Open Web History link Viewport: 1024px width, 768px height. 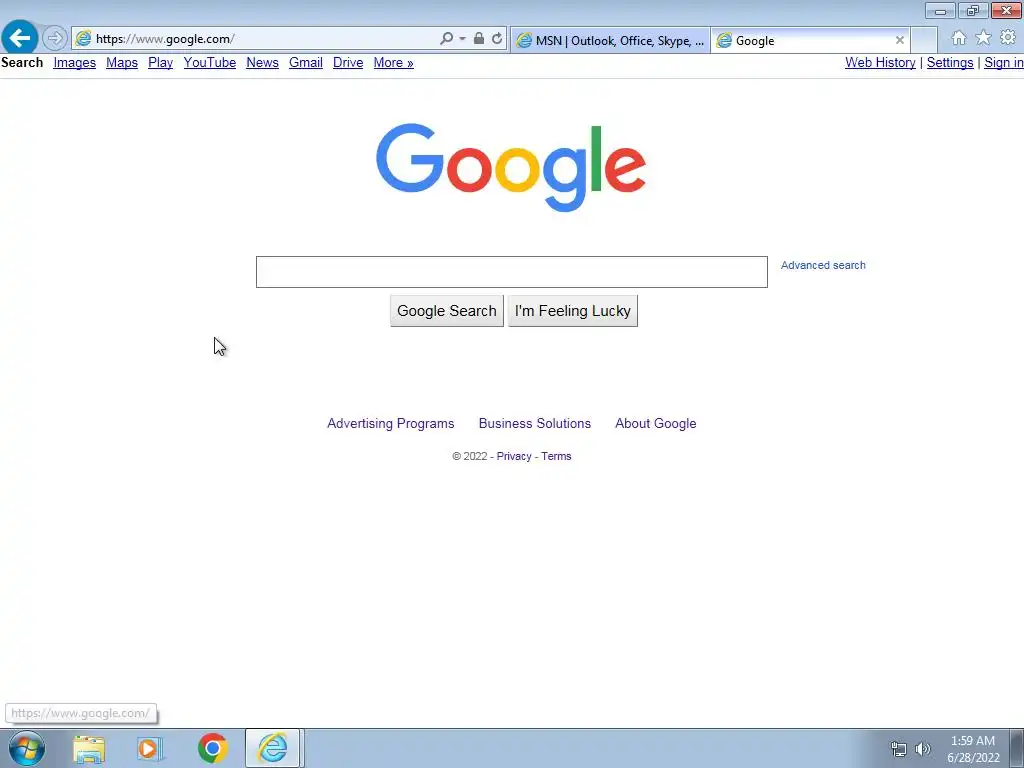click(x=880, y=63)
